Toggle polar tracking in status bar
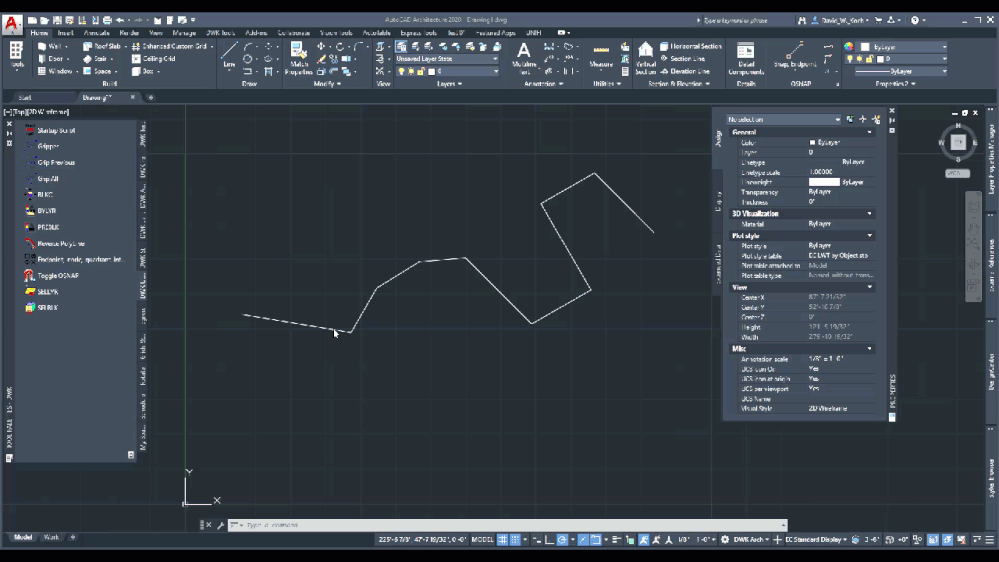999x562 pixels. pyautogui.click(x=562, y=540)
